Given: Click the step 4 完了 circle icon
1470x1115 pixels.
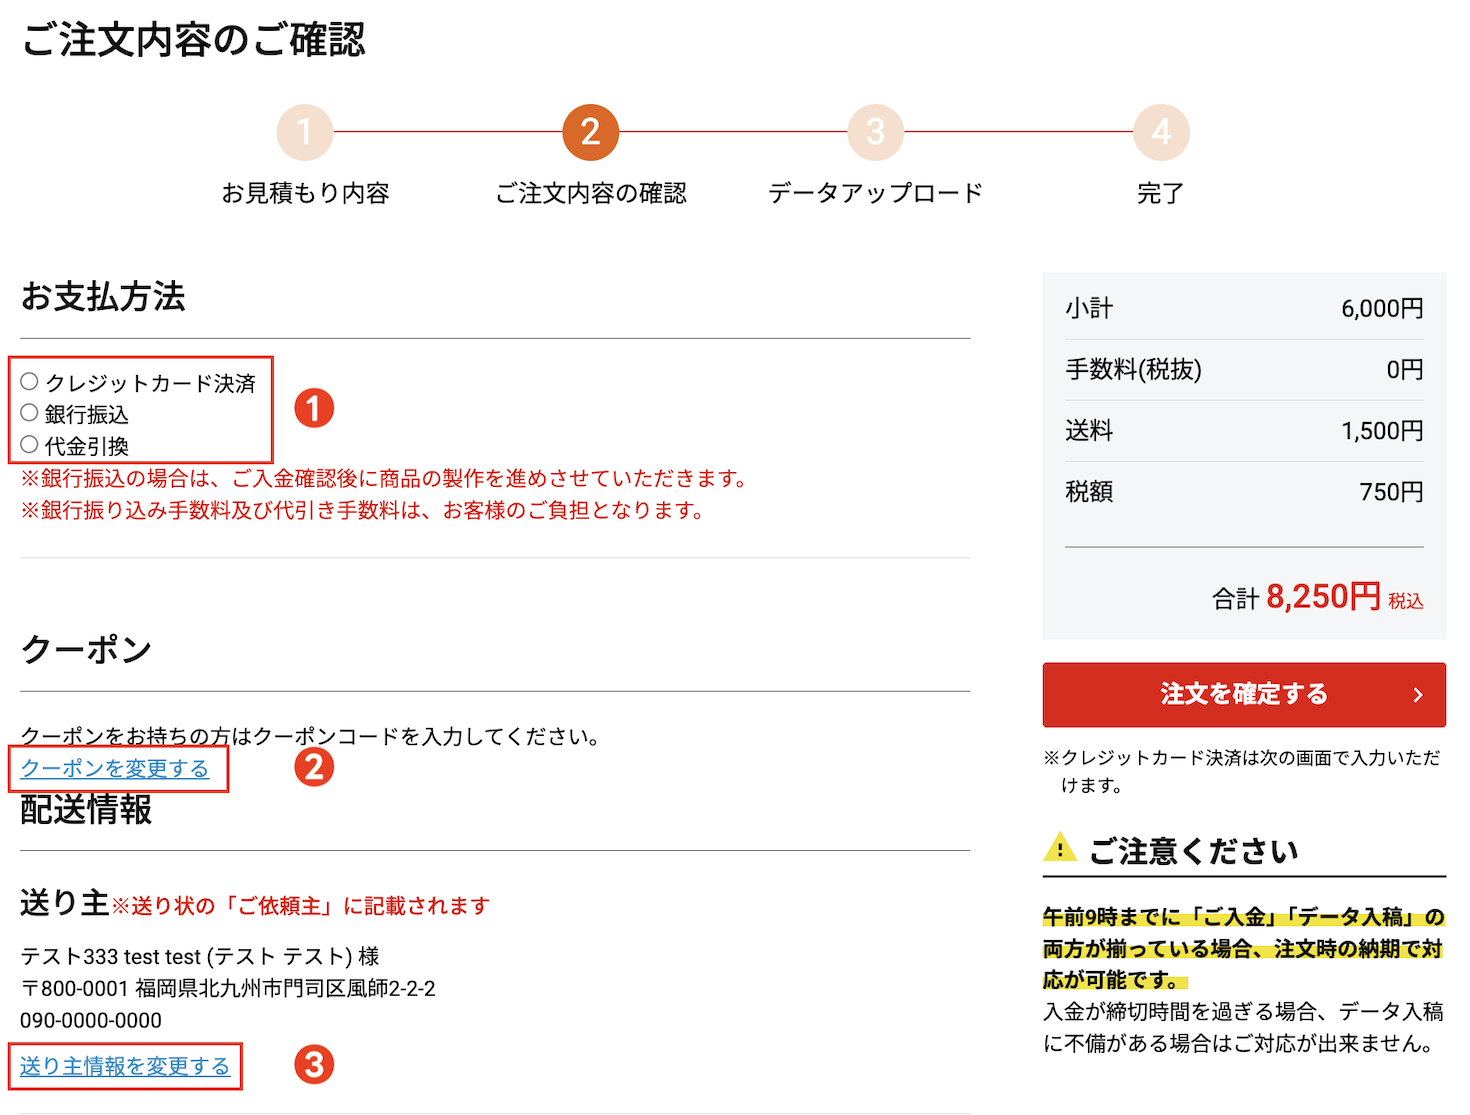Looking at the screenshot, I should point(1160,131).
